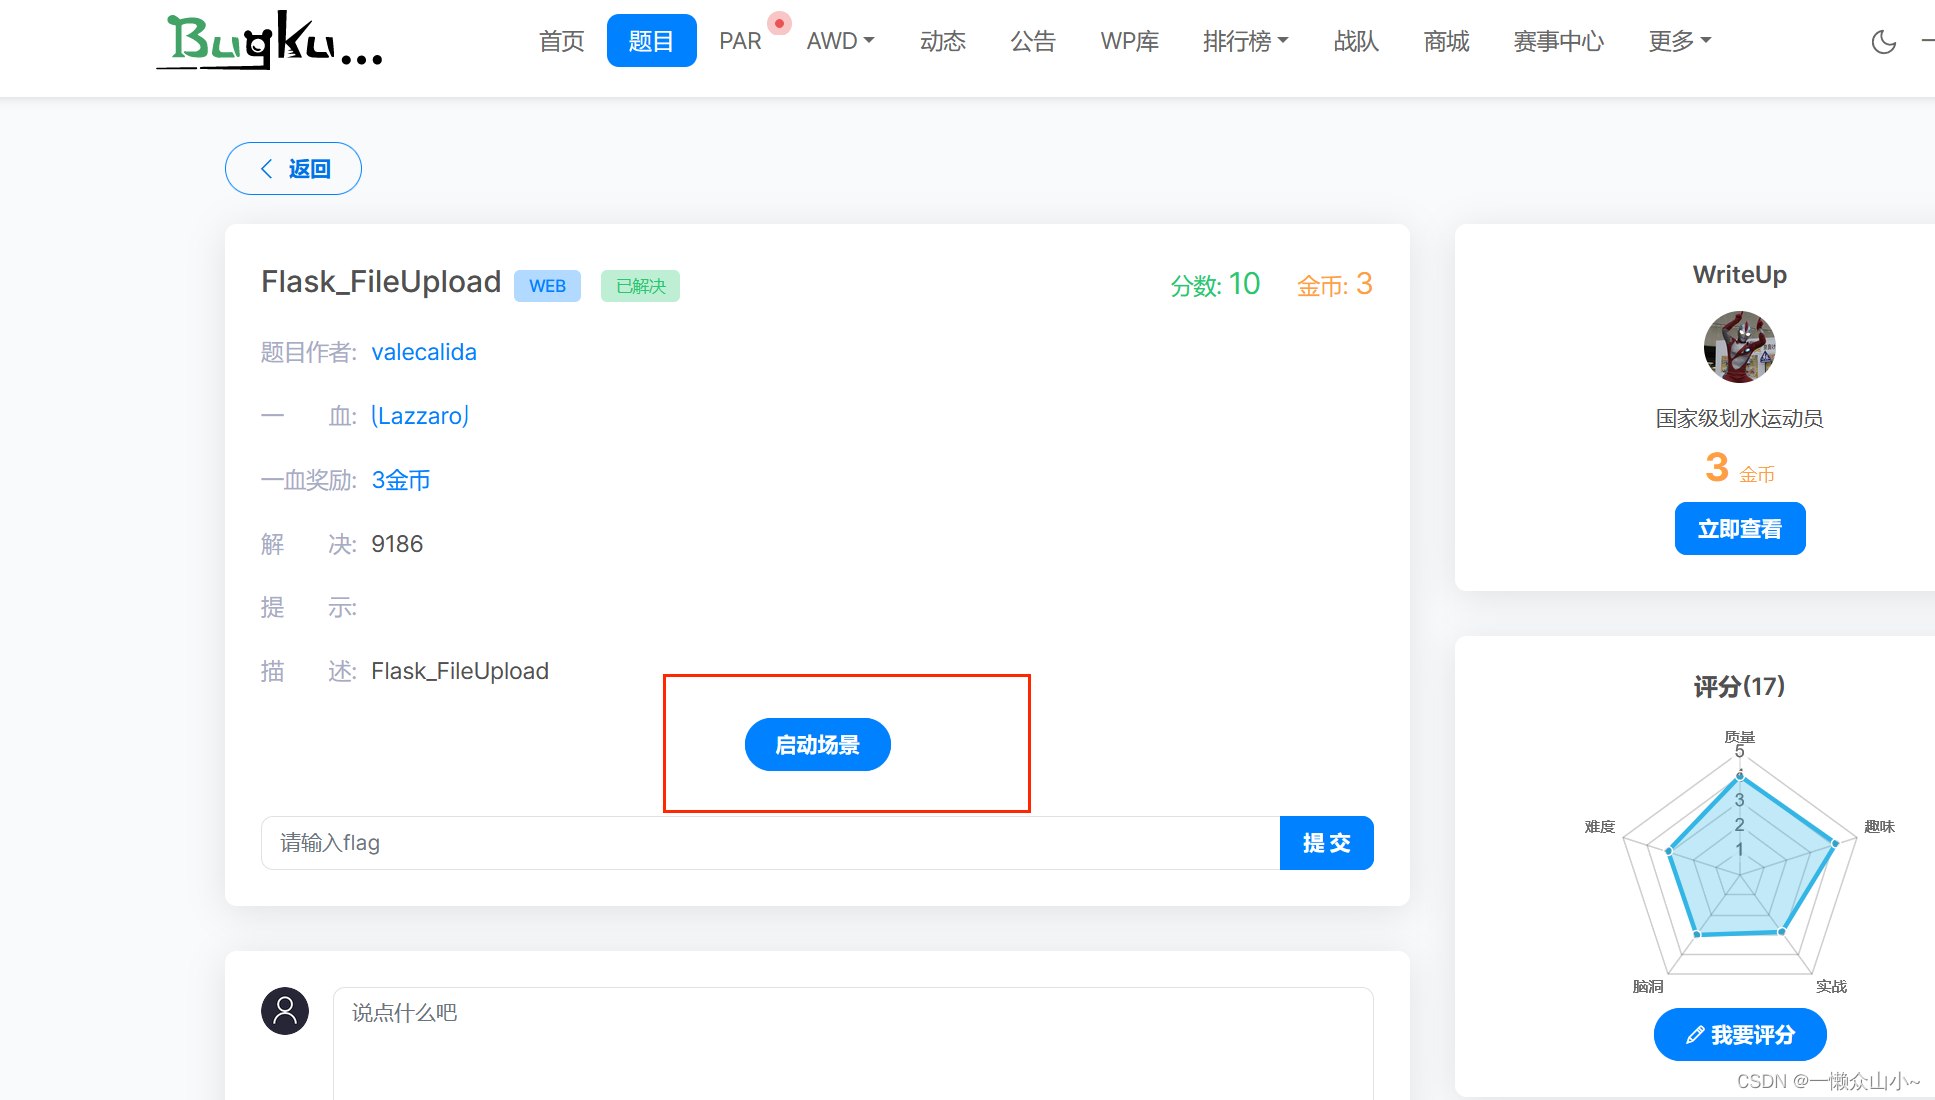Image resolution: width=1935 pixels, height=1100 pixels.
Task: Select 首页 in the navigation bar
Action: click(561, 41)
